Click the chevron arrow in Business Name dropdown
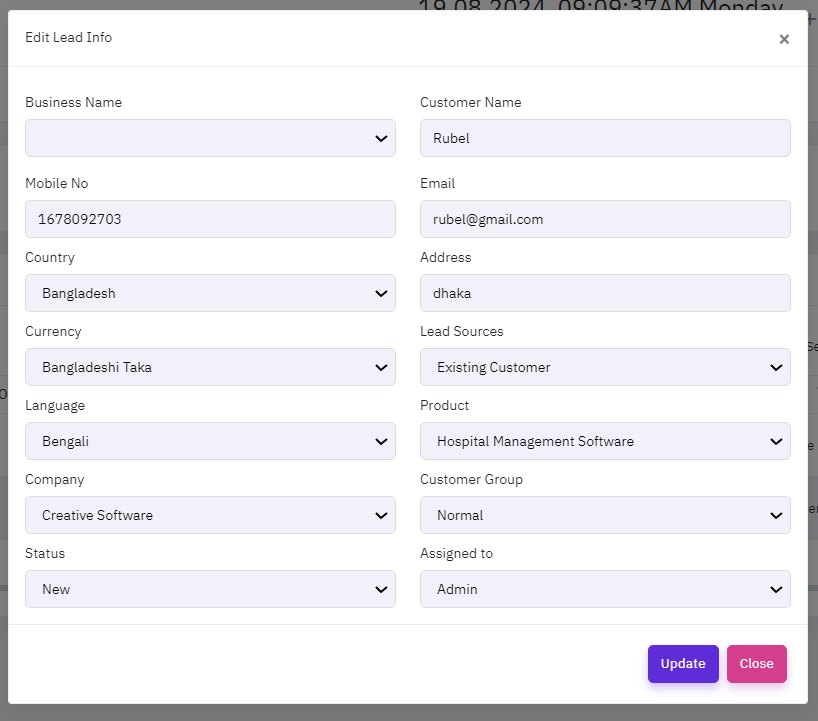This screenshot has height=721, width=818. click(x=381, y=138)
